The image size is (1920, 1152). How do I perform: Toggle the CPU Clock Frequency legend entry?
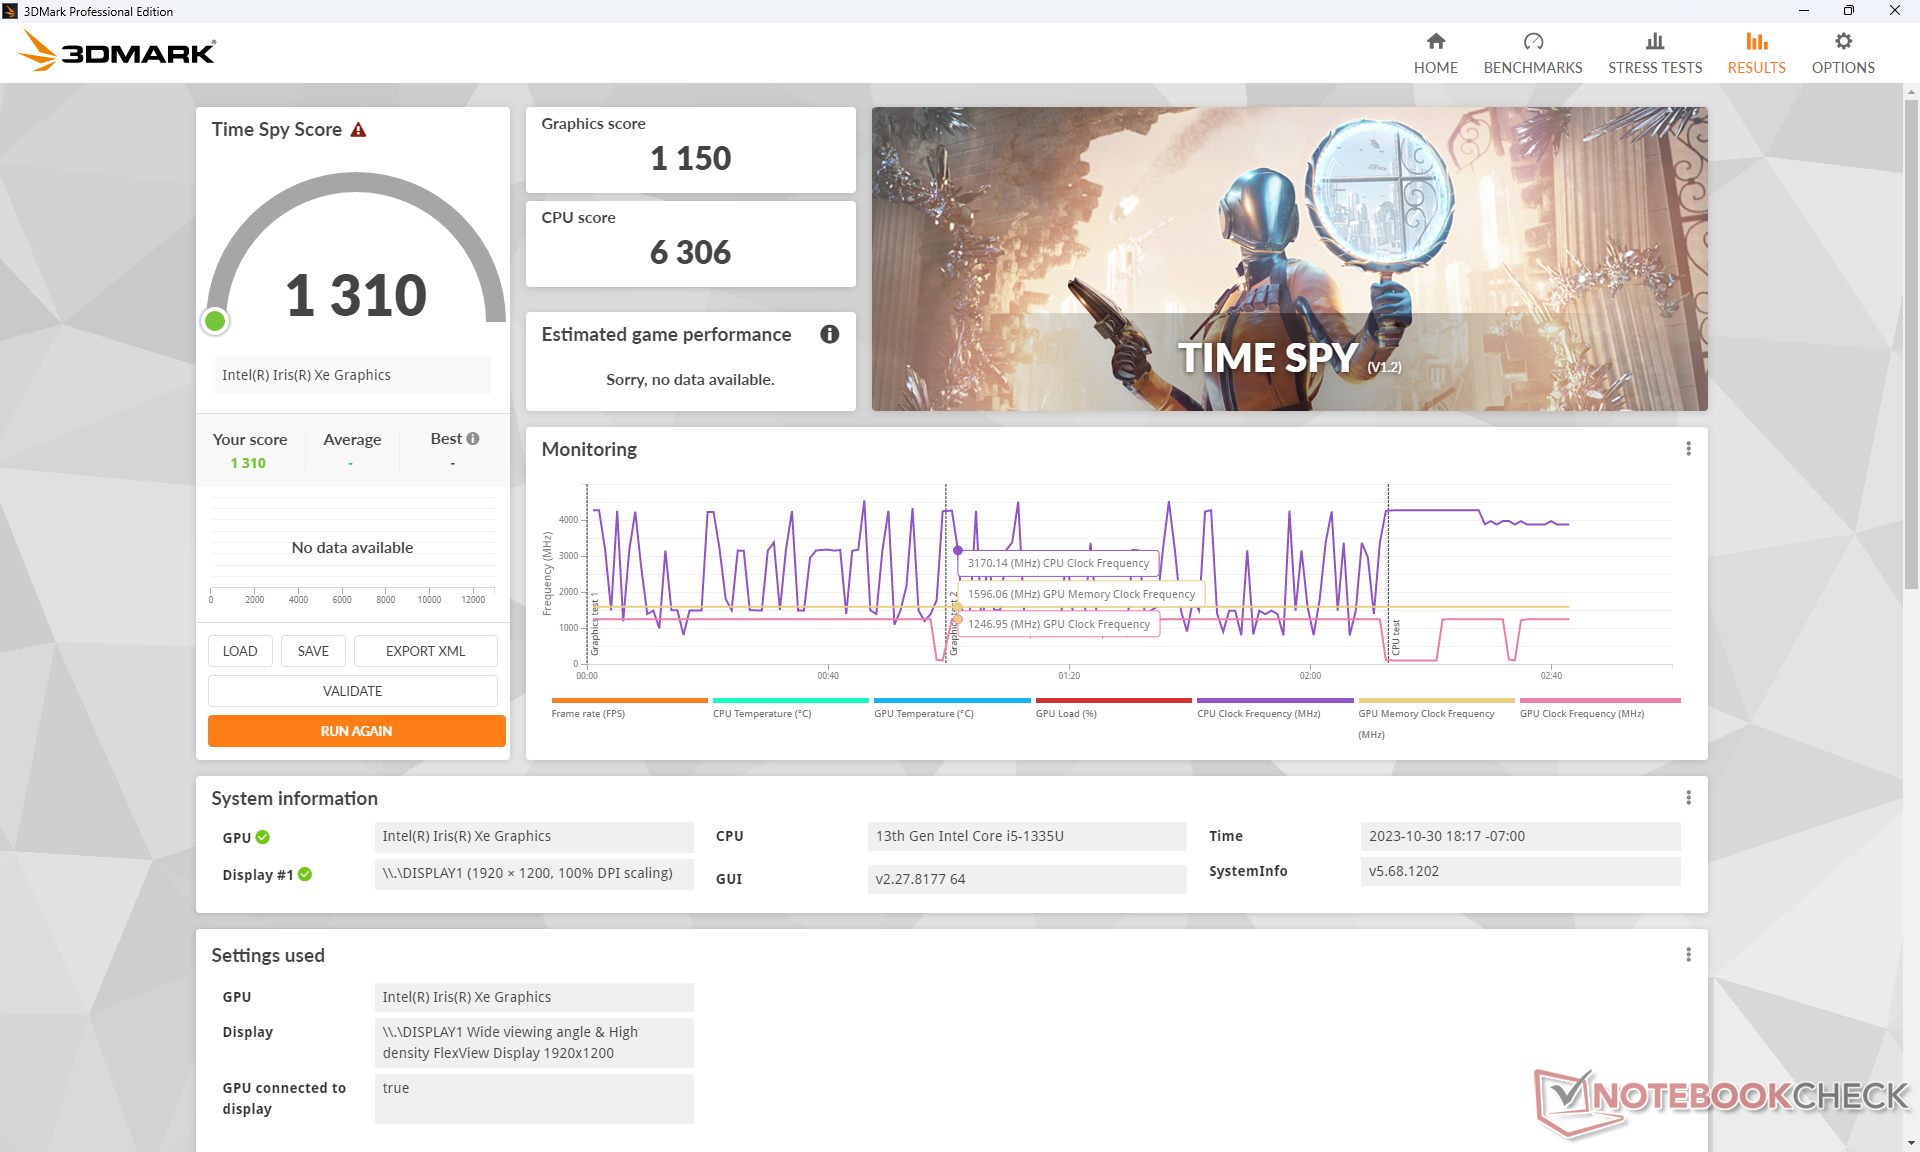point(1258,713)
